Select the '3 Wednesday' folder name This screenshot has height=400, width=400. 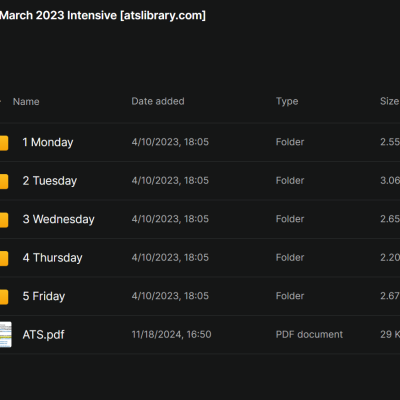coord(58,219)
